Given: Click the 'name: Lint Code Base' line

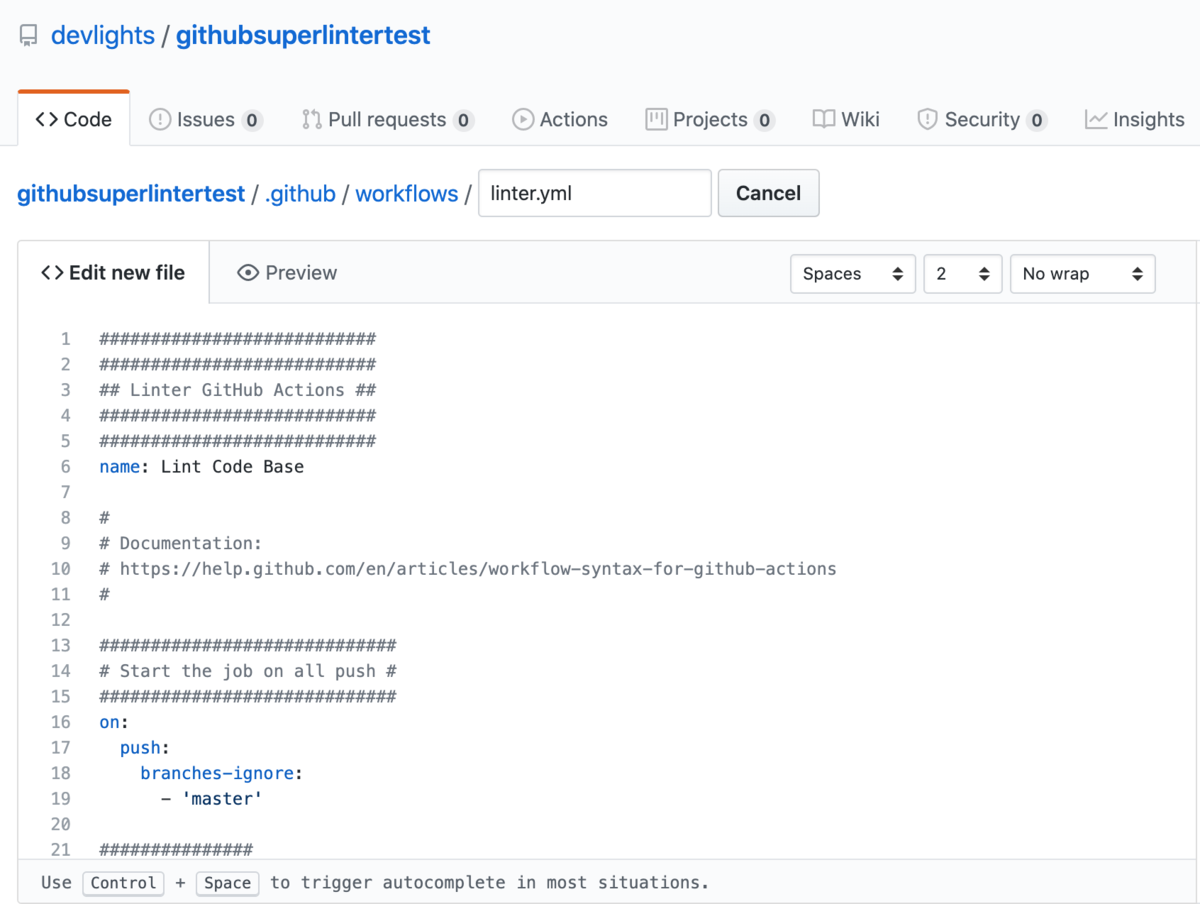Looking at the screenshot, I should pyautogui.click(x=202, y=467).
